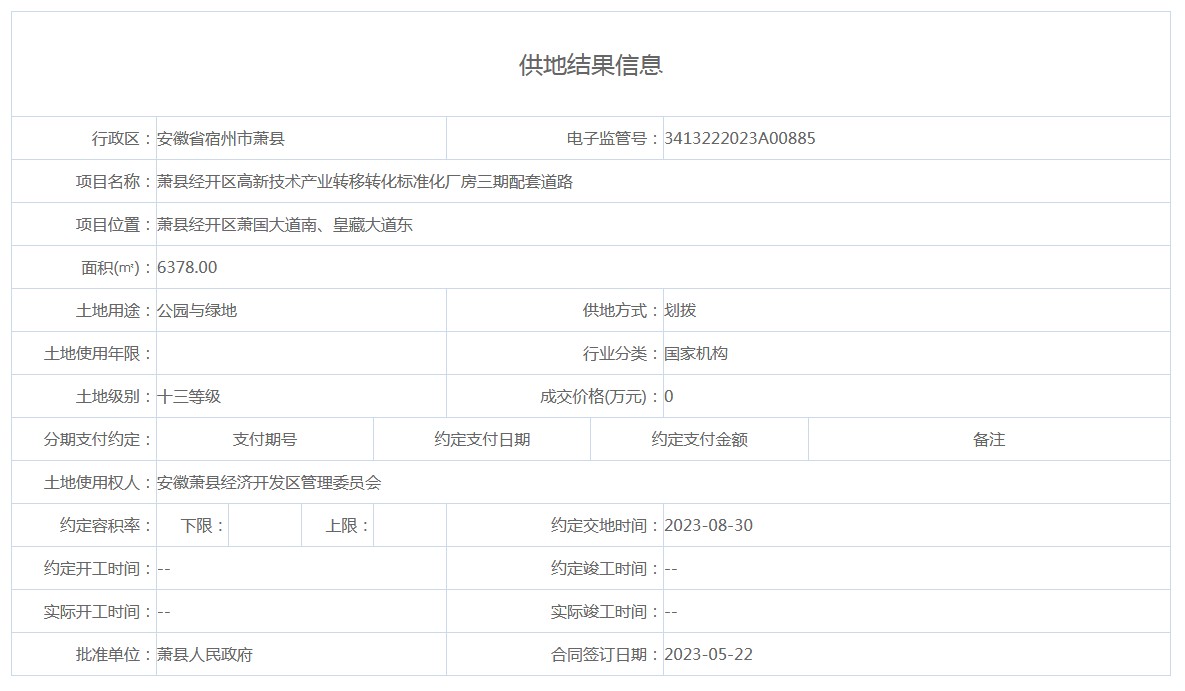Click the 备注 column header
1185x691 pixels.
pyautogui.click(x=989, y=440)
